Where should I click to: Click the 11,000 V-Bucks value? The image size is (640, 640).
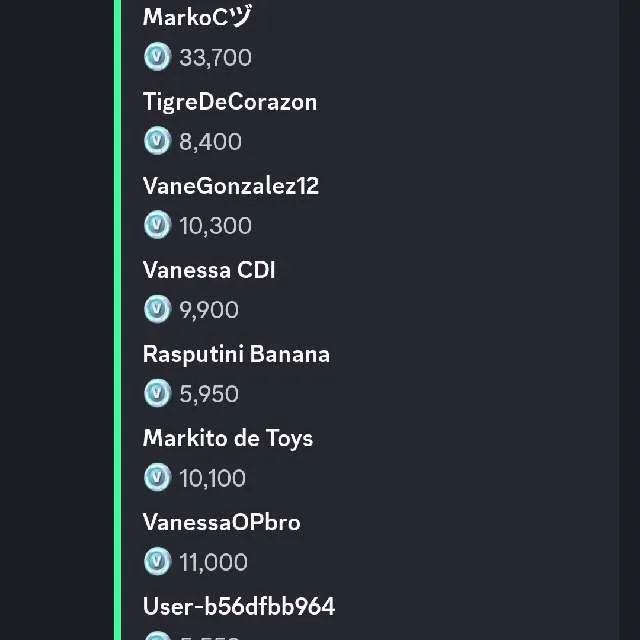[213, 562]
